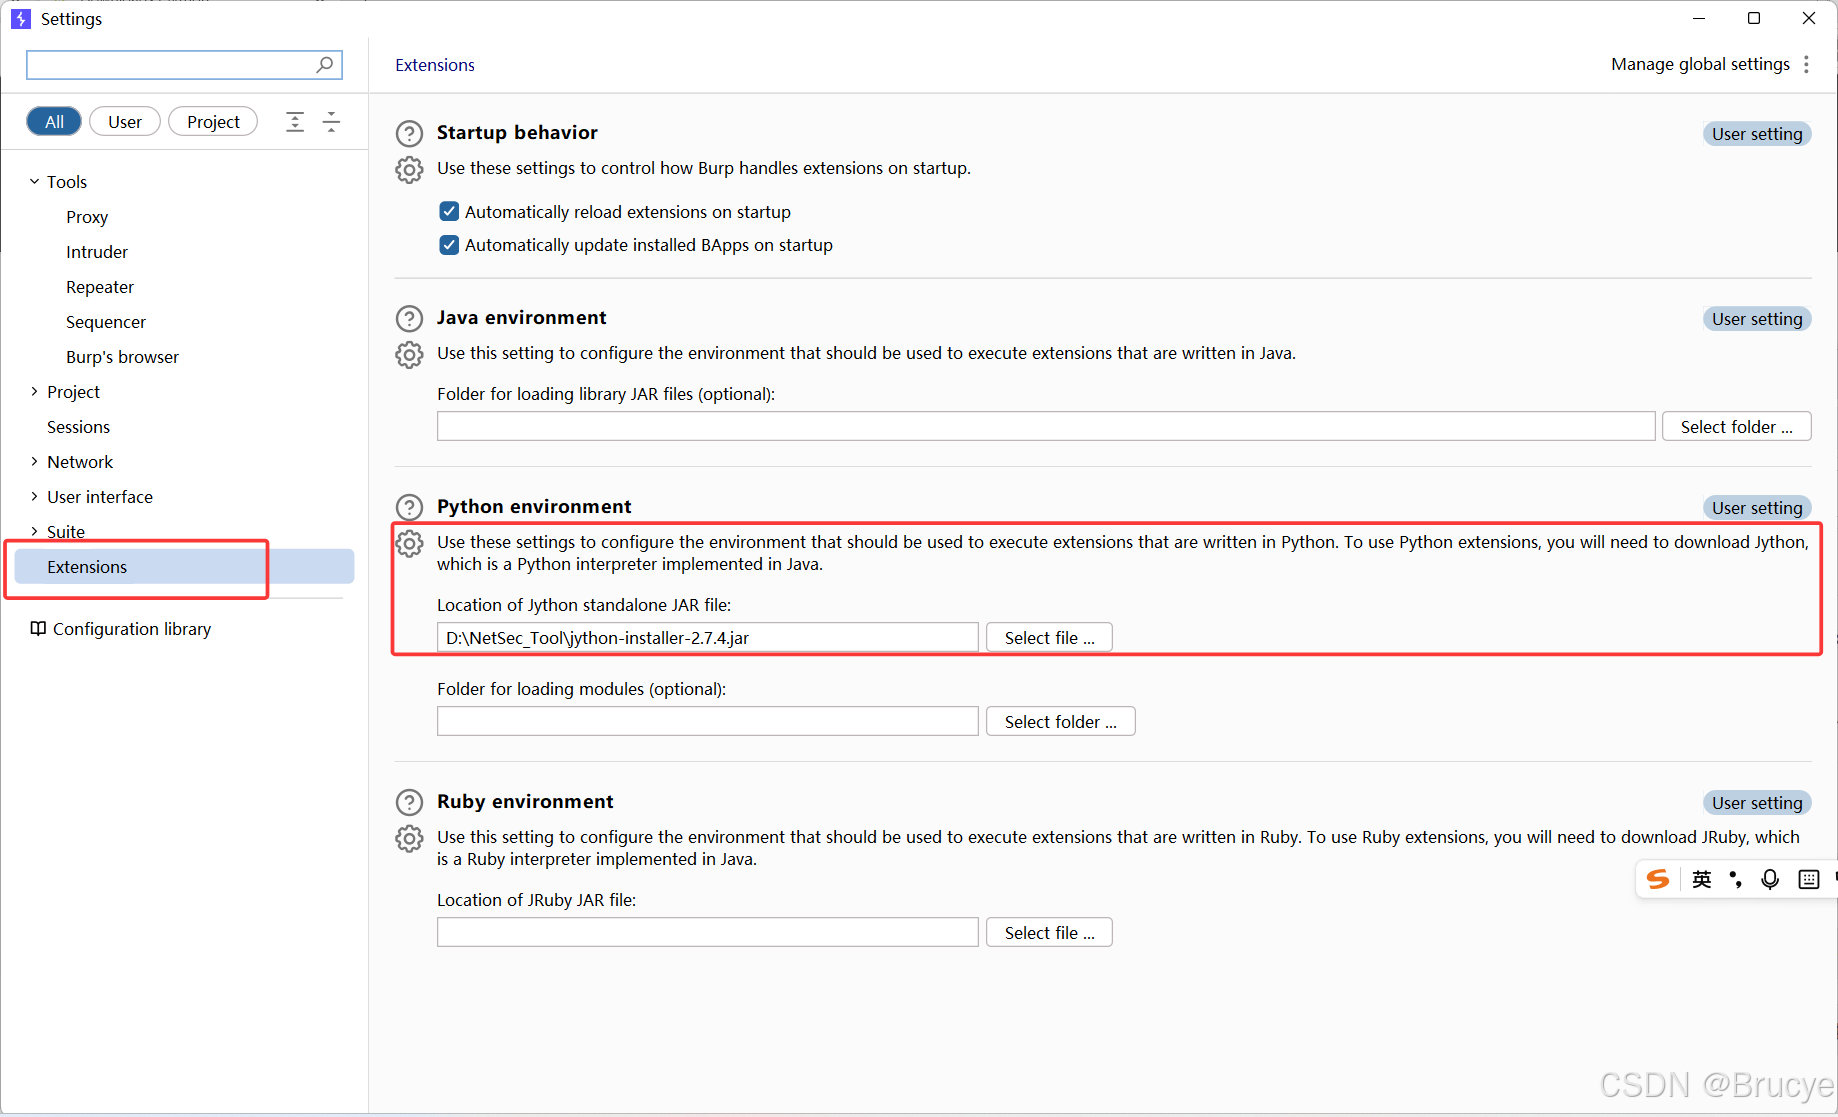This screenshot has height=1117, width=1838.
Task: Open Ruby environment help icon
Action: 409,802
